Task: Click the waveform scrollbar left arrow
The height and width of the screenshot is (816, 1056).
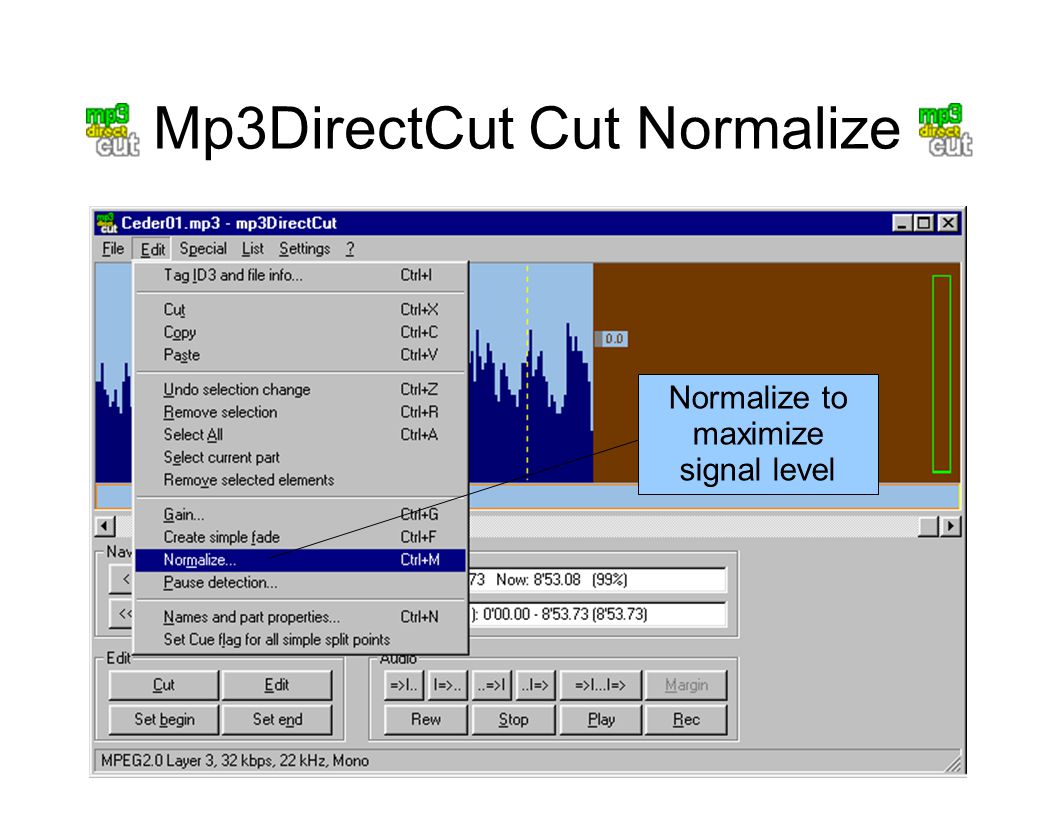Action: tap(105, 526)
